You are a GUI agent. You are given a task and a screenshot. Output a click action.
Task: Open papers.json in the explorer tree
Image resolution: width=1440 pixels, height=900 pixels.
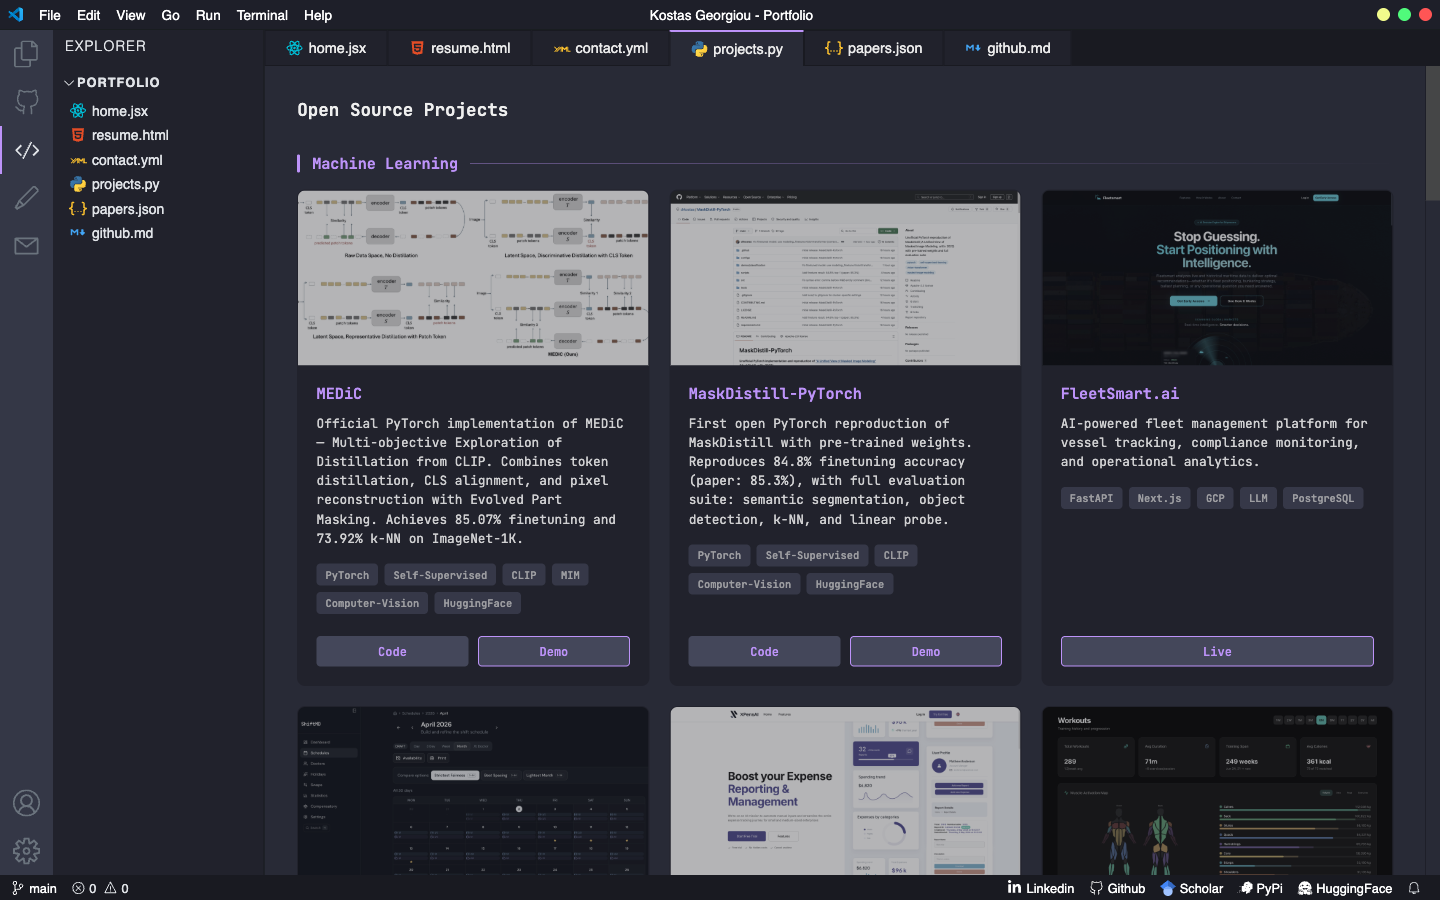117,209
